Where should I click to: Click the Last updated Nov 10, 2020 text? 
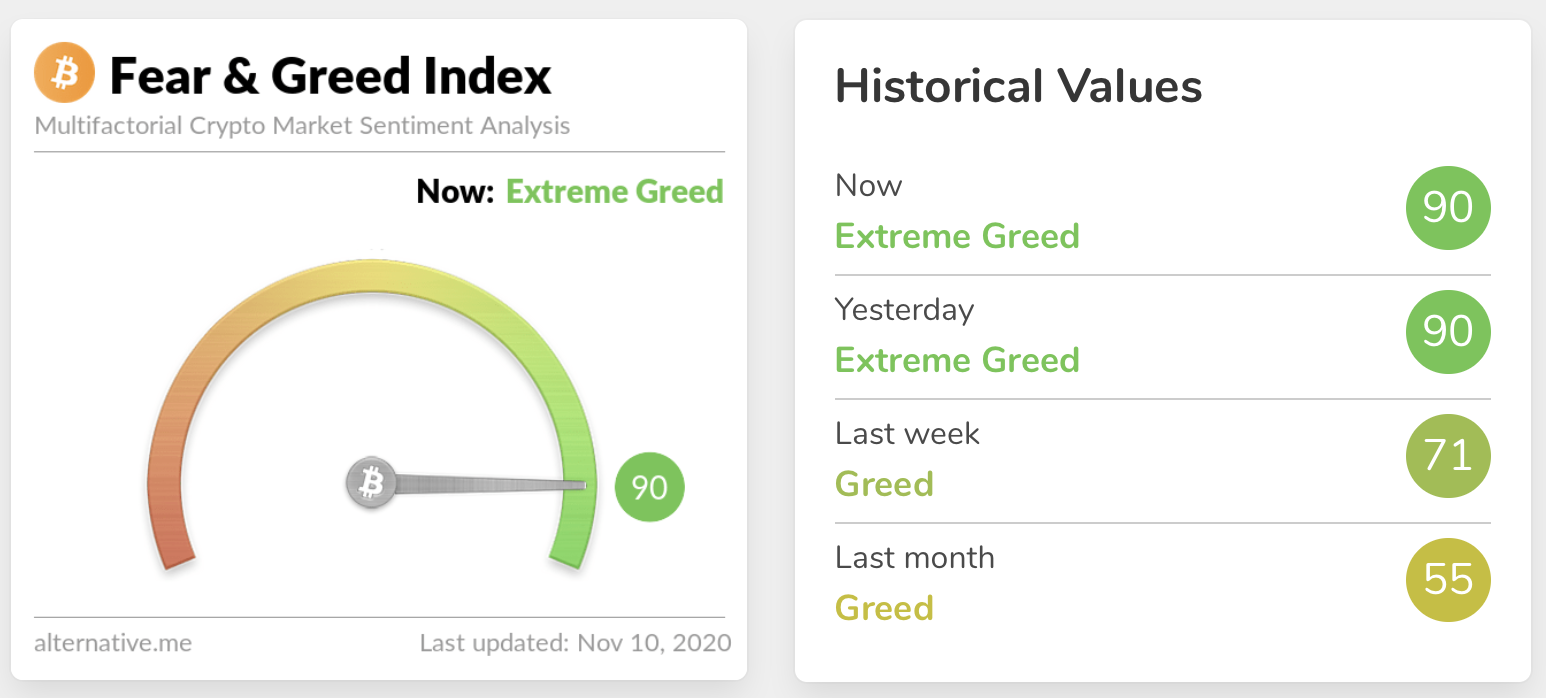click(x=575, y=642)
